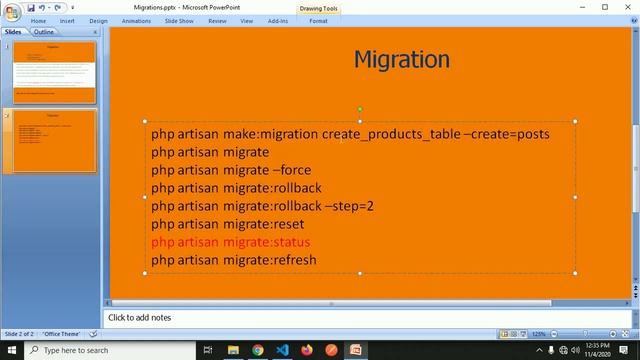
Task: Show the Slides pane tab
Action: point(13,32)
